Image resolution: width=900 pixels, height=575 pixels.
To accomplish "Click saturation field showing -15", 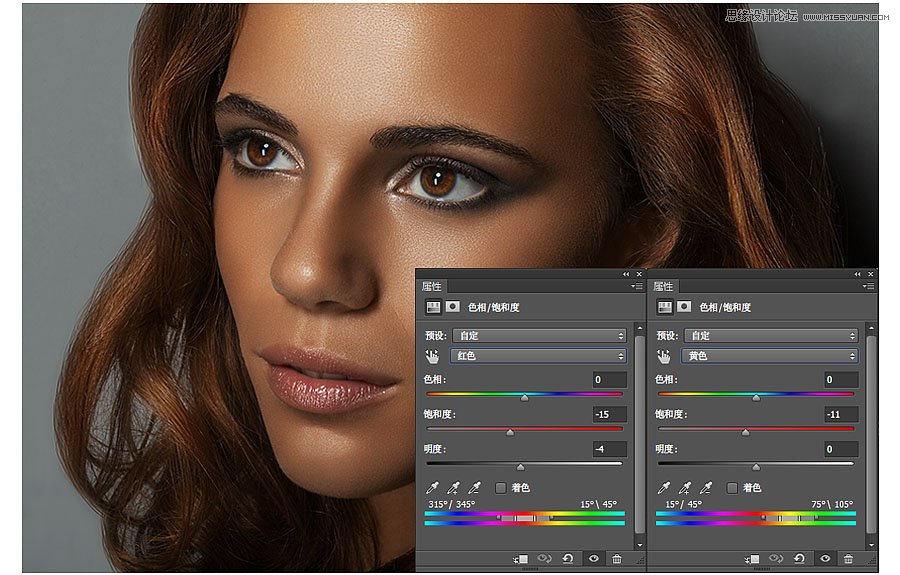I will pyautogui.click(x=610, y=414).
